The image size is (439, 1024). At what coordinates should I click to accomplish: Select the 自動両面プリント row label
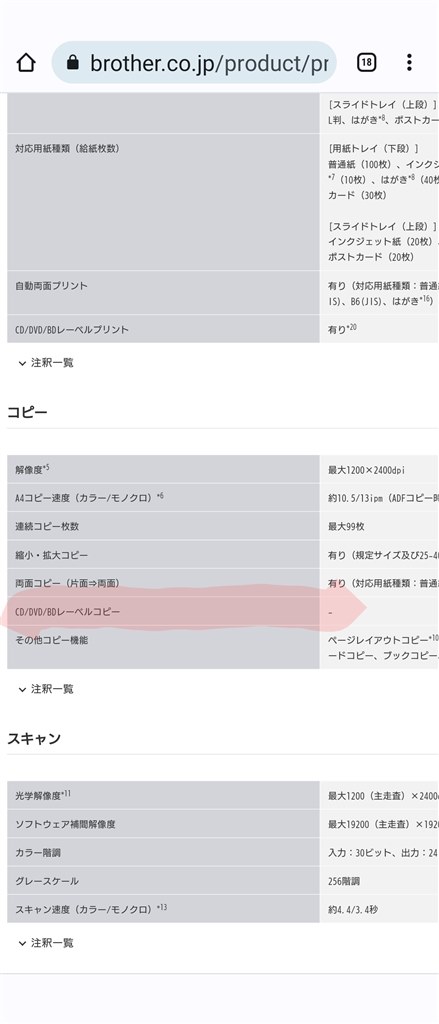(52, 286)
